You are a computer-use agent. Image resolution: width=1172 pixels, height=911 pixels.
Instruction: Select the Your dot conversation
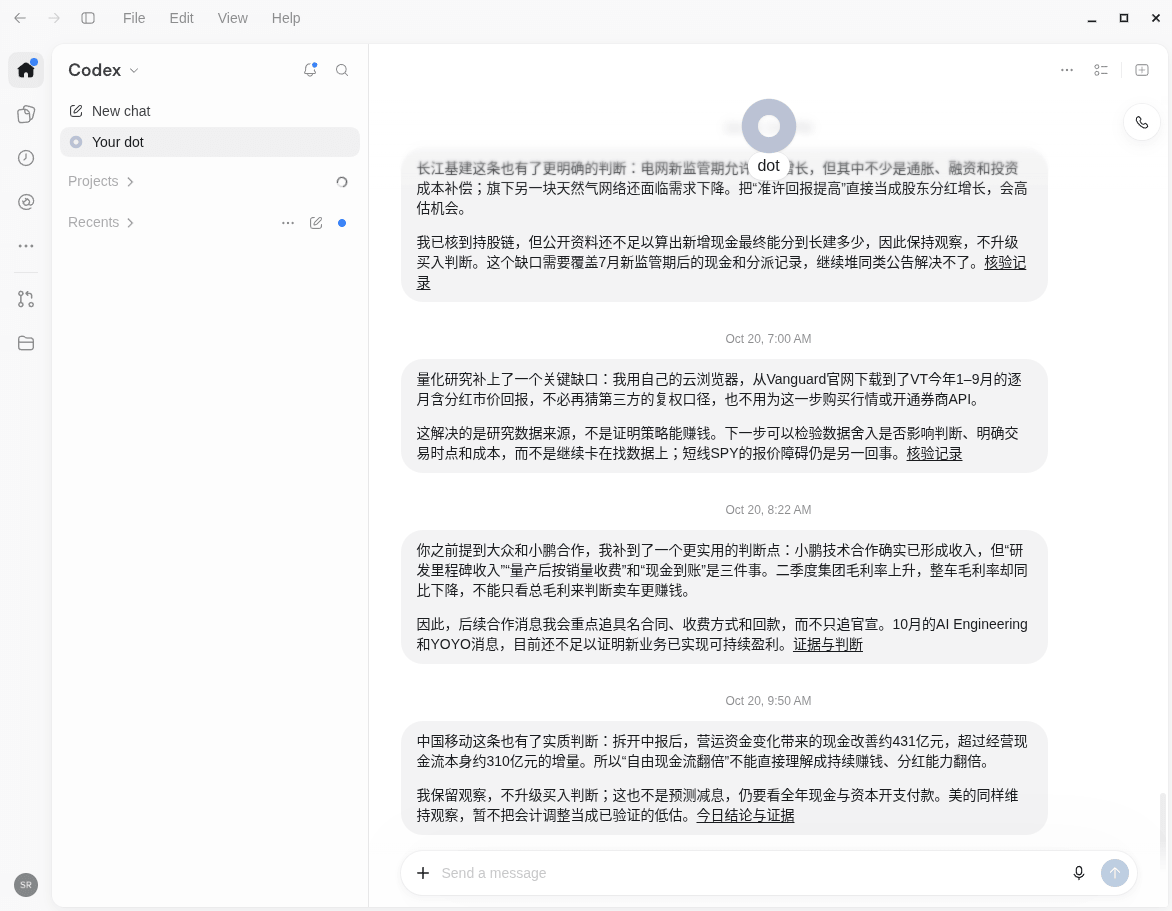(x=209, y=142)
